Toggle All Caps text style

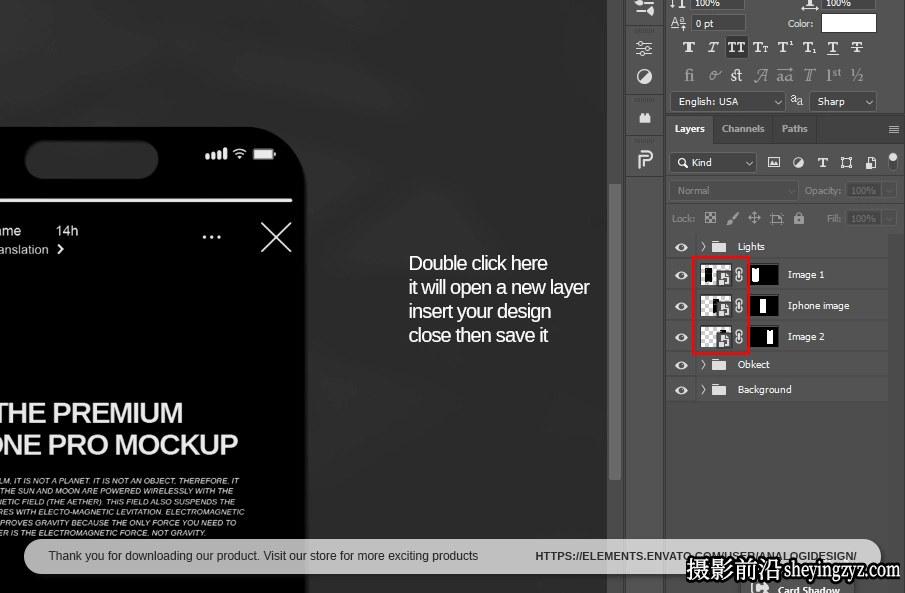pos(736,47)
